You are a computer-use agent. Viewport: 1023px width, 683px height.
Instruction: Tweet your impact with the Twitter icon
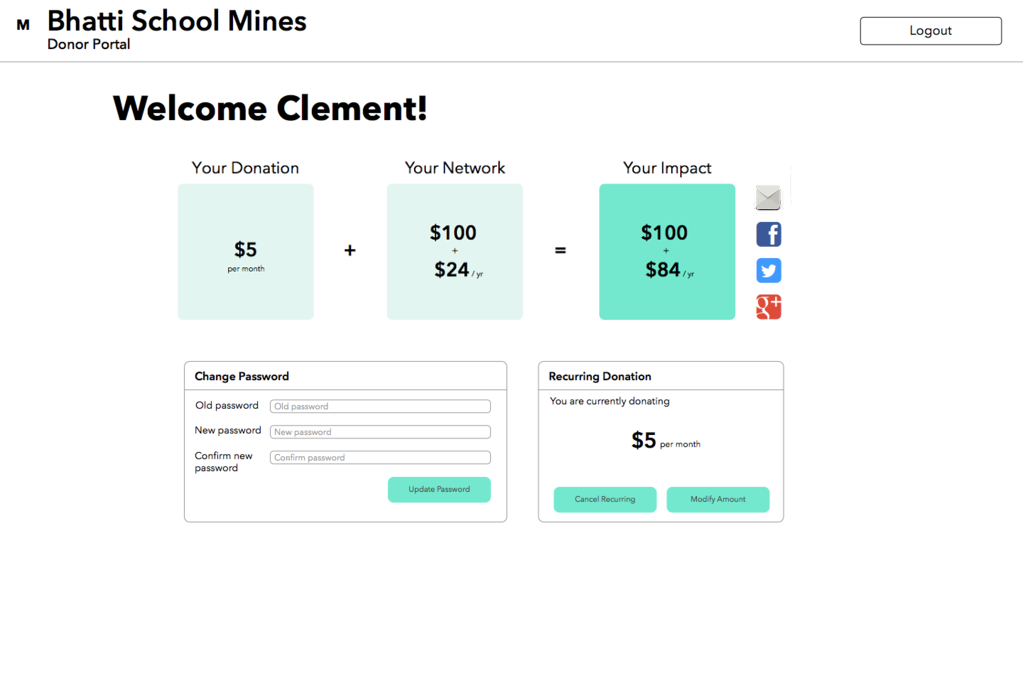[x=769, y=270]
